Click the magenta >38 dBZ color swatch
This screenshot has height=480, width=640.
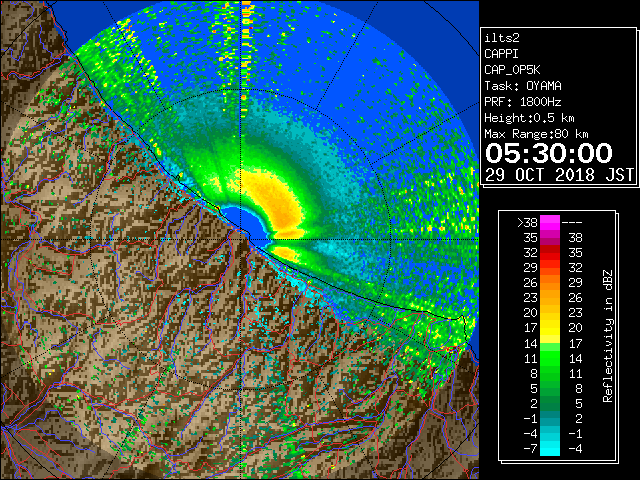tap(550, 222)
